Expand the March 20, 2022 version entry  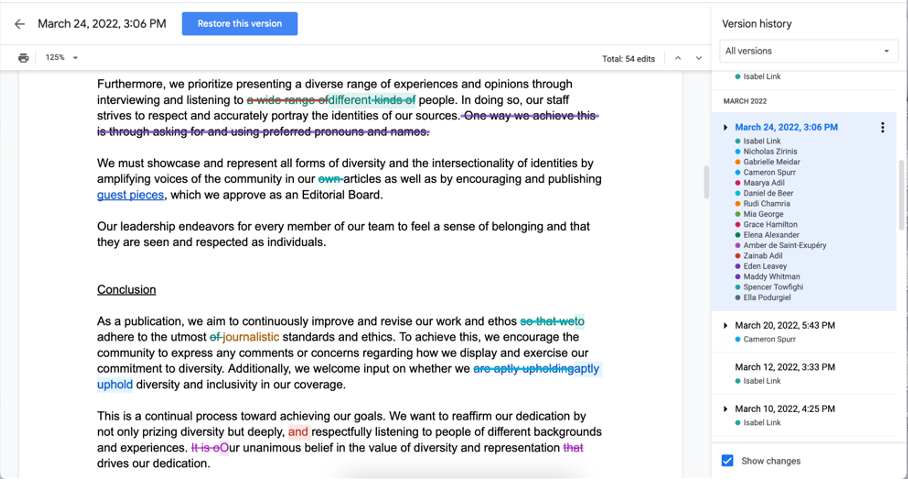click(x=726, y=326)
